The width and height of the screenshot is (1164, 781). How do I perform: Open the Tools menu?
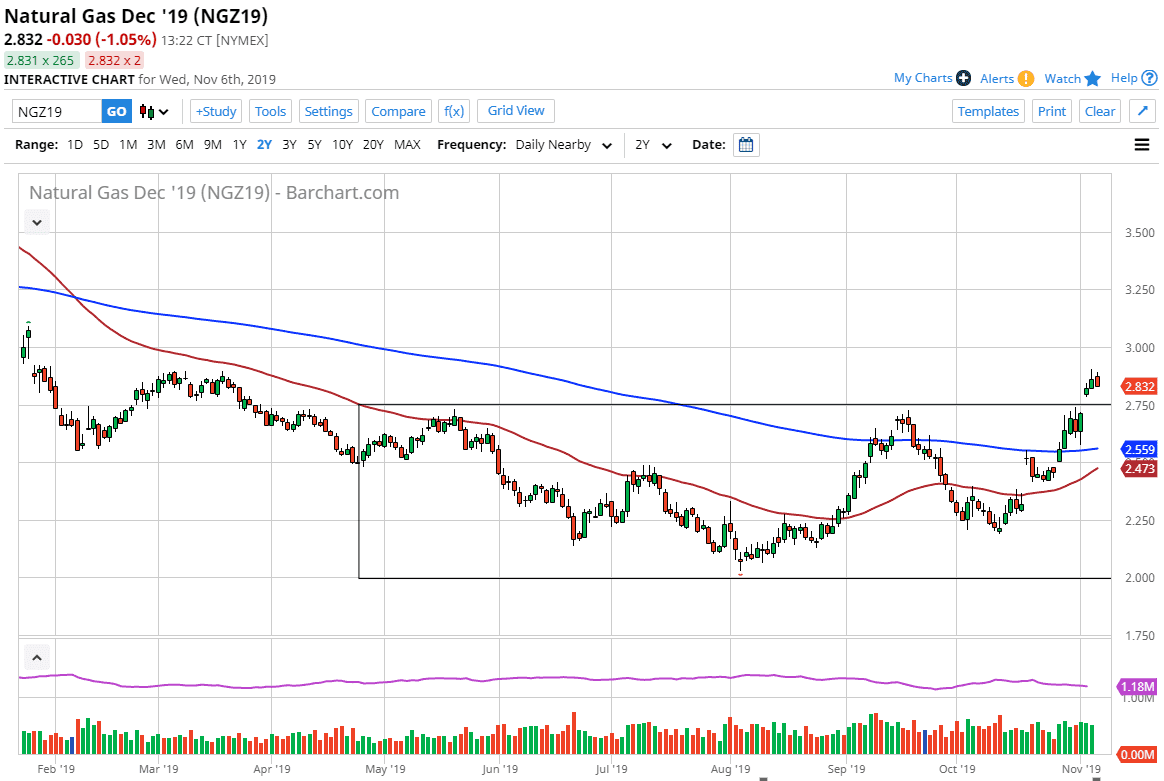[270, 112]
